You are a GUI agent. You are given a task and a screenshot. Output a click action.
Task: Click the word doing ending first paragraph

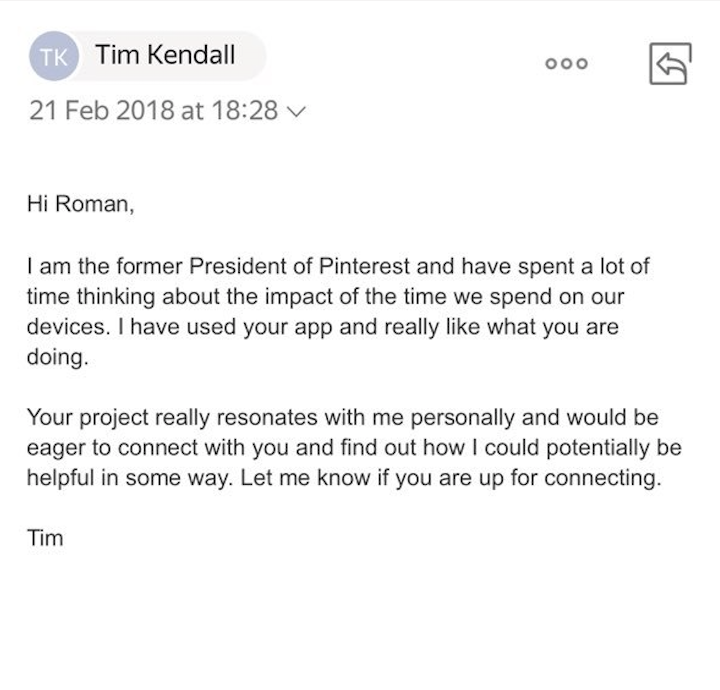[57, 357]
